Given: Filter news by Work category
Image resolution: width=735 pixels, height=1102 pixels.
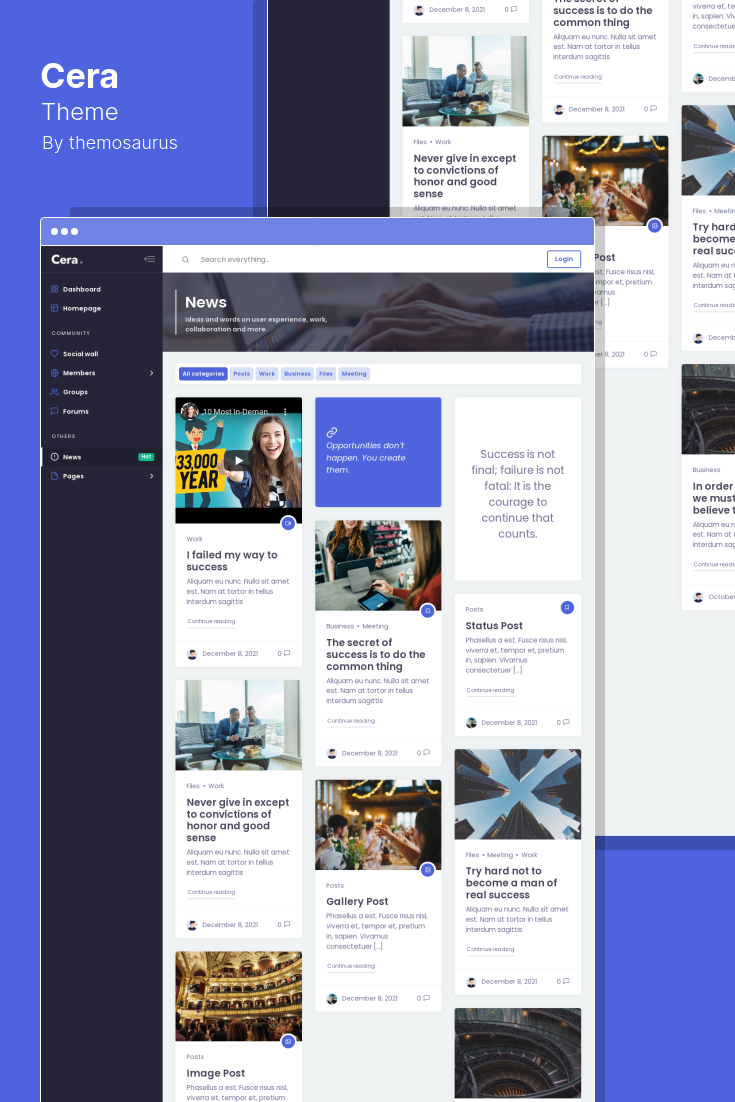Looking at the screenshot, I should click(x=267, y=374).
